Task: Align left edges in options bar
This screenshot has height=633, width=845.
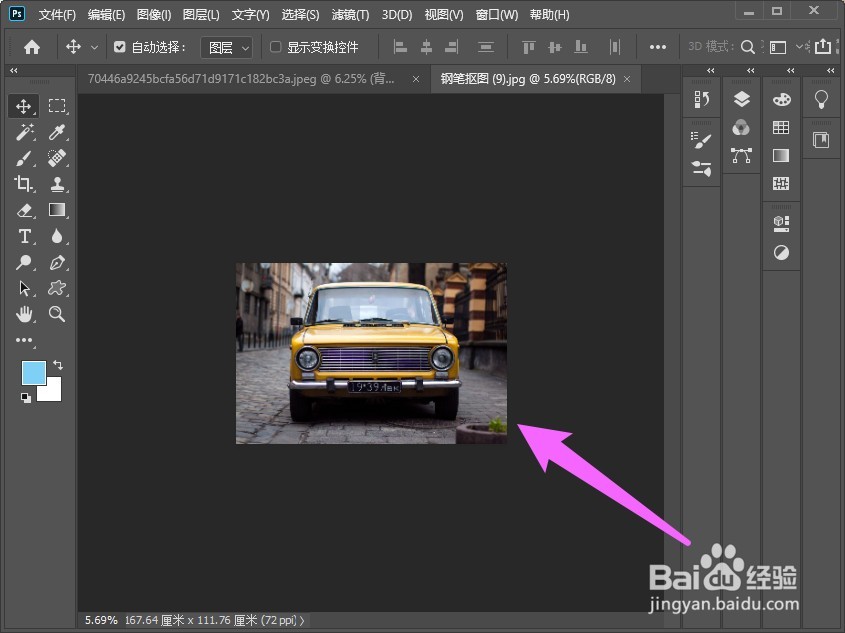Action: (x=400, y=47)
